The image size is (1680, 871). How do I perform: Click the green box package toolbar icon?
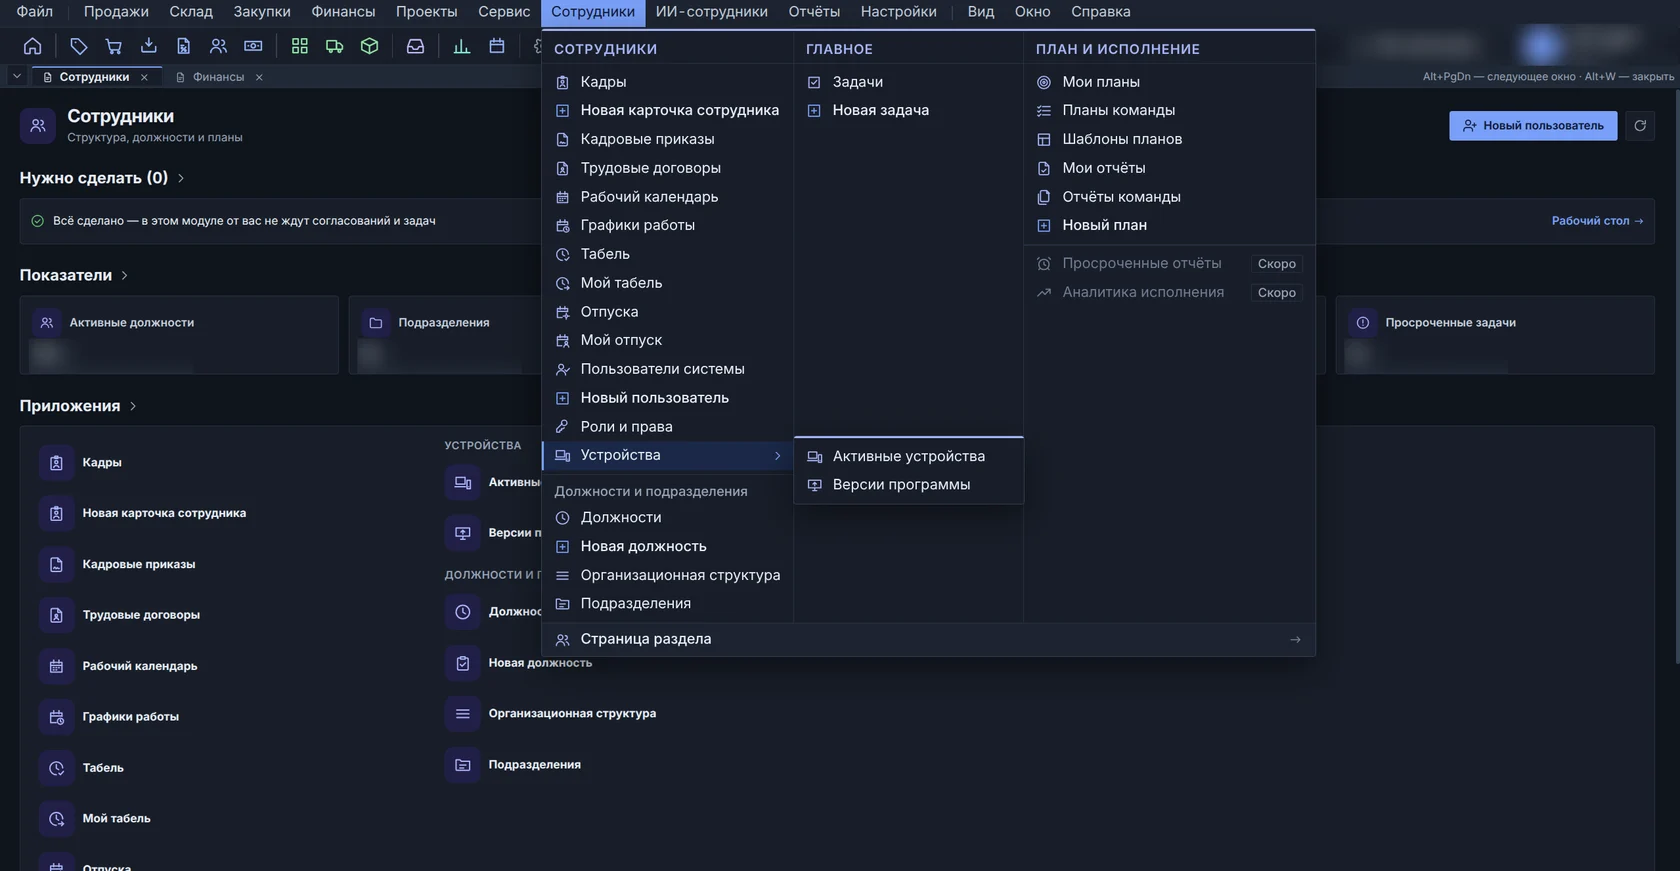click(370, 46)
